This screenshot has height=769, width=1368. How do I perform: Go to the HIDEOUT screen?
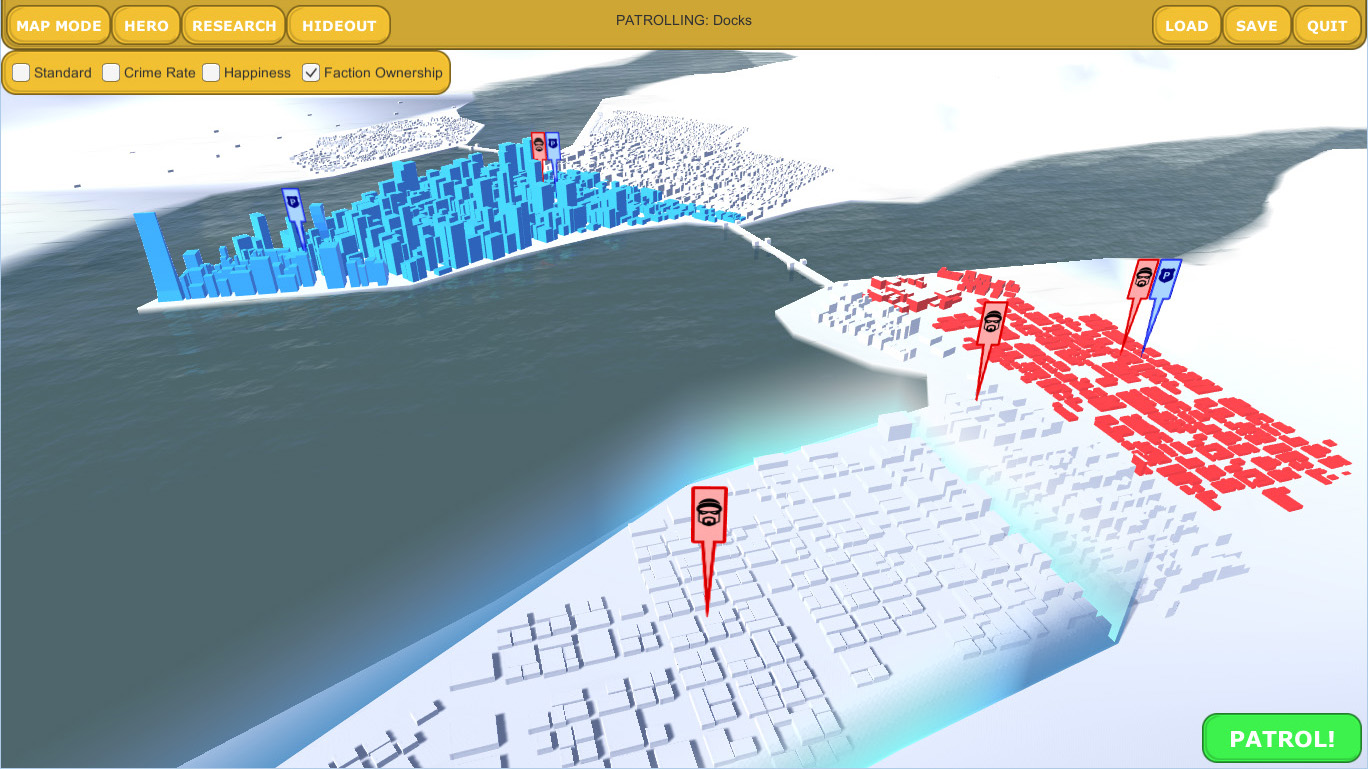[339, 26]
